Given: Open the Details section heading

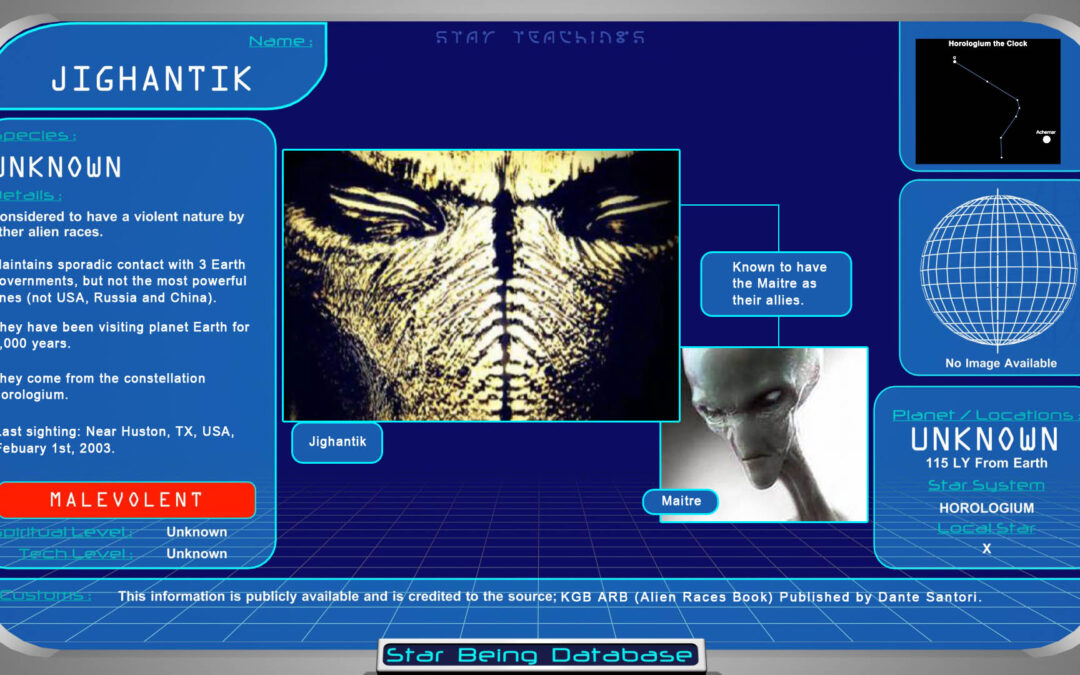Looking at the screenshot, I should pyautogui.click(x=32, y=195).
